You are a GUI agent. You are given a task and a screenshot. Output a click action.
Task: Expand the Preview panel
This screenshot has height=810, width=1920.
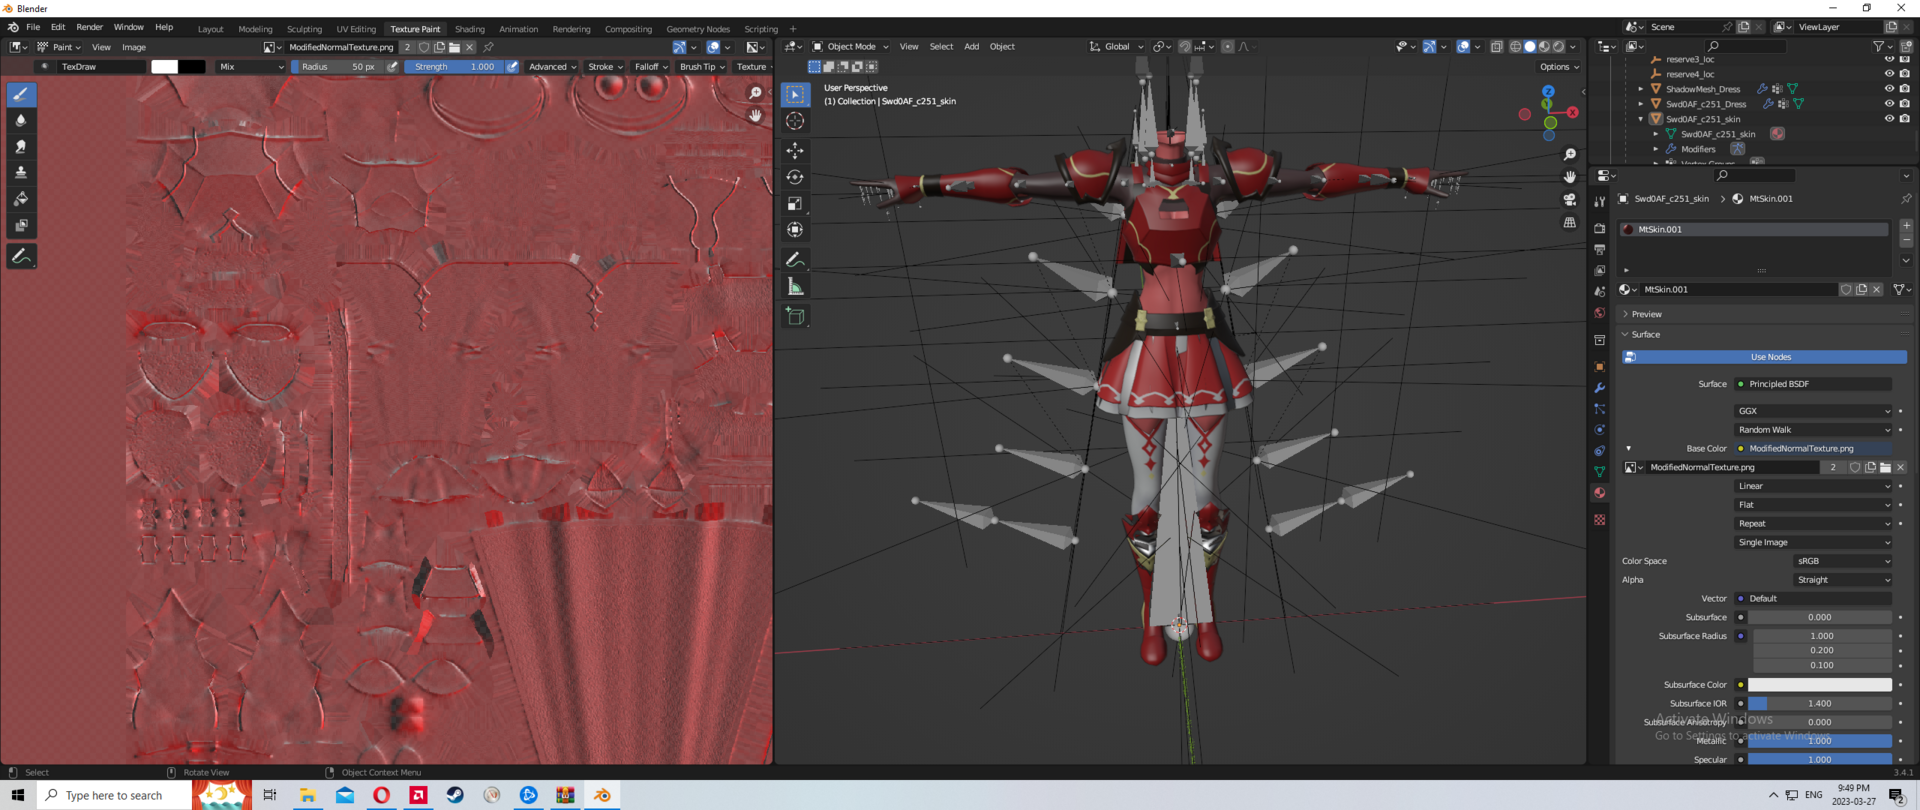coord(1646,314)
